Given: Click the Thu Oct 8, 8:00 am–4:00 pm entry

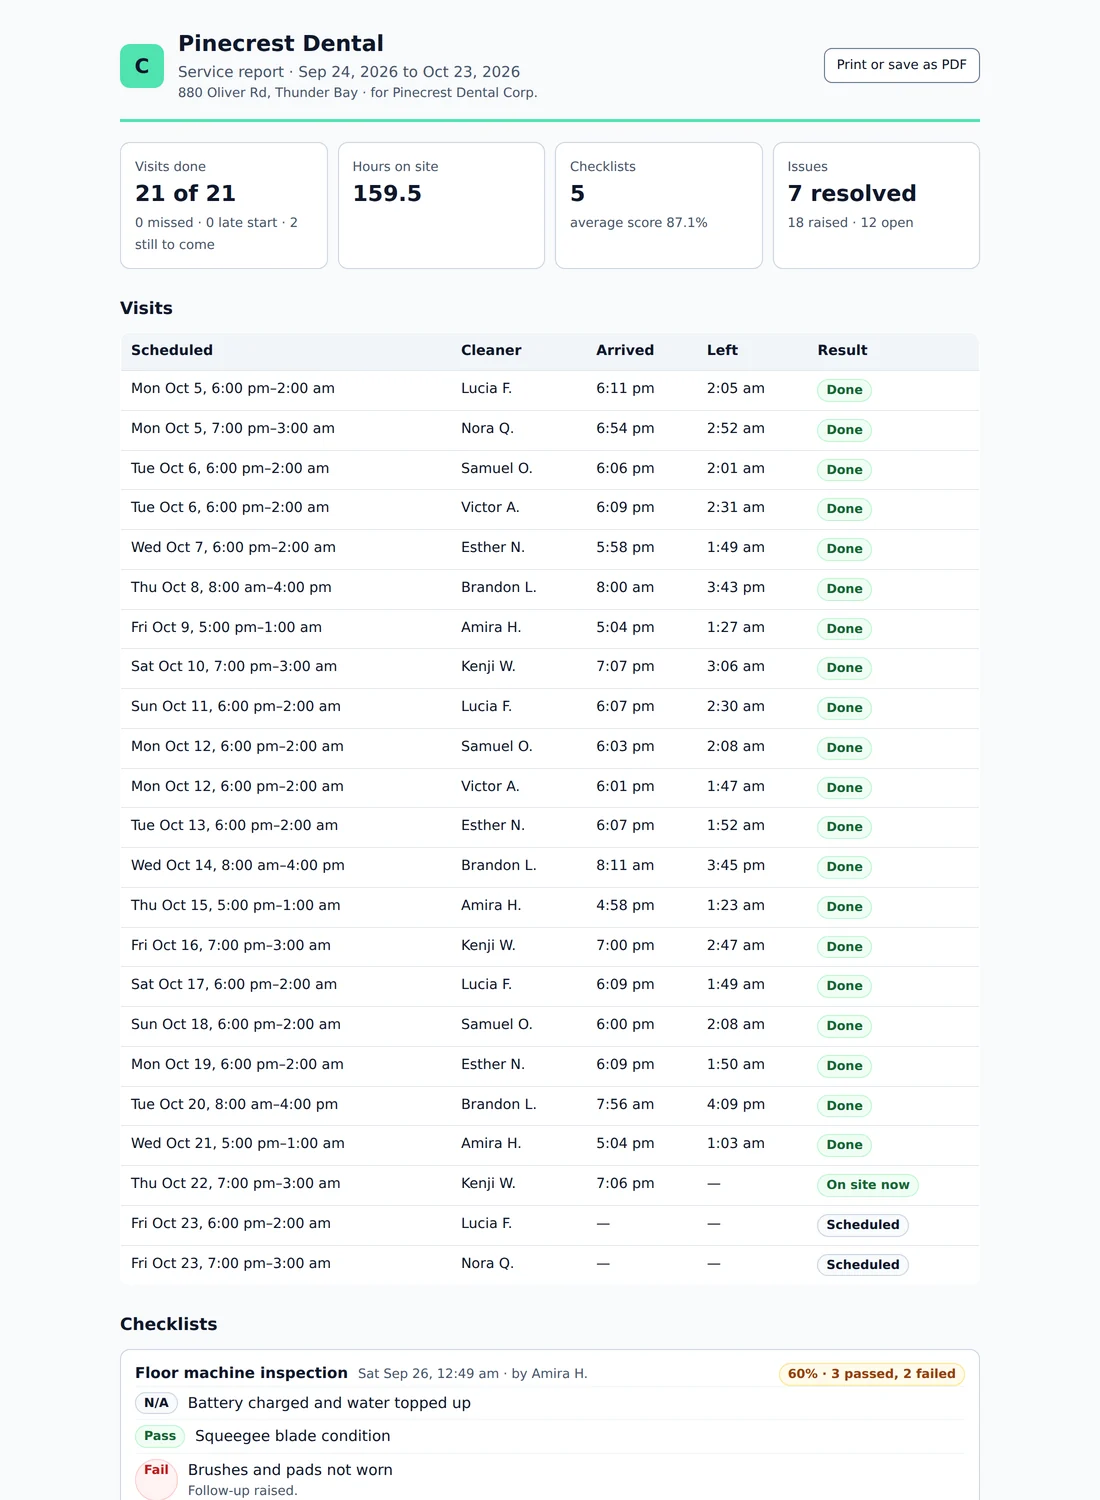Looking at the screenshot, I should click(x=231, y=587).
